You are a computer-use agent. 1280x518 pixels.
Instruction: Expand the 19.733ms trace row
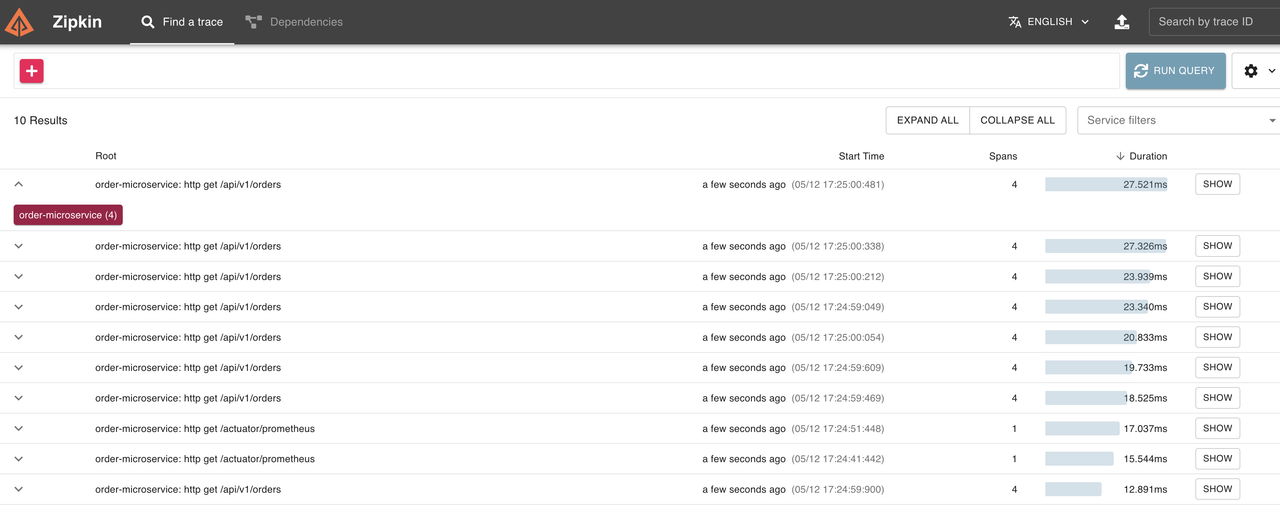pyautogui.click(x=19, y=368)
